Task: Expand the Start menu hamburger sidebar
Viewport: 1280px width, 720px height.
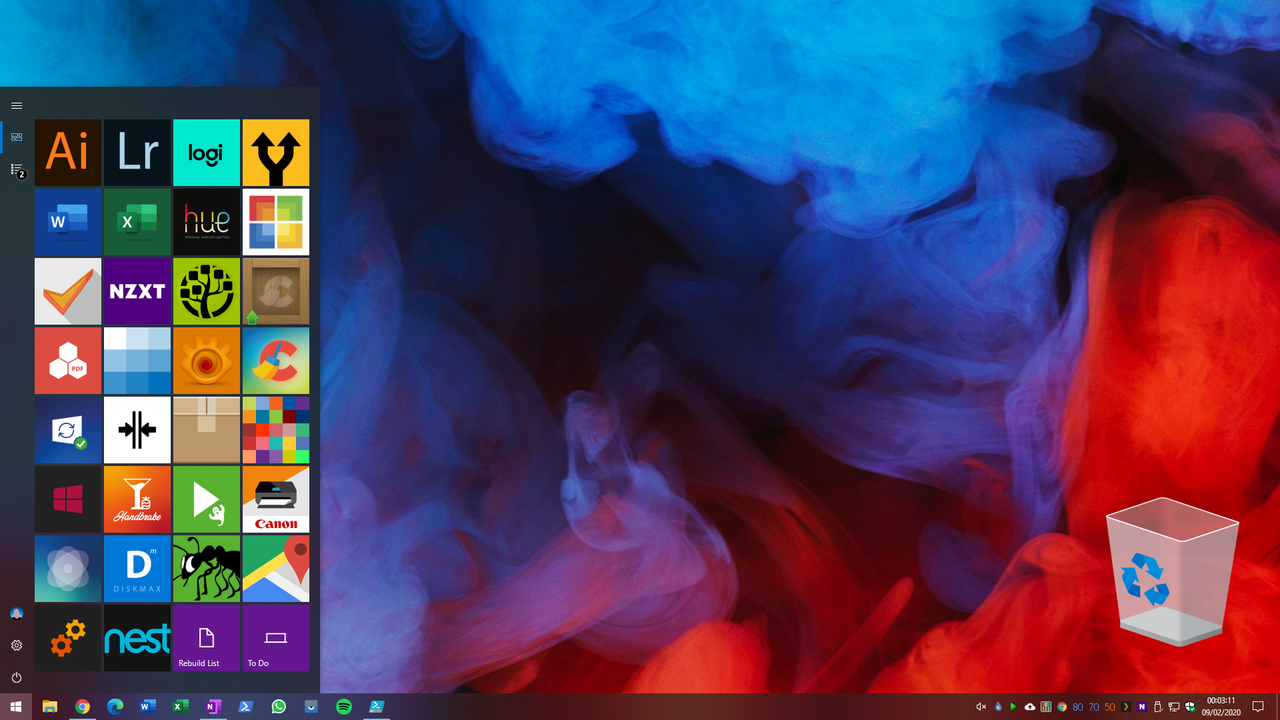Action: point(16,104)
